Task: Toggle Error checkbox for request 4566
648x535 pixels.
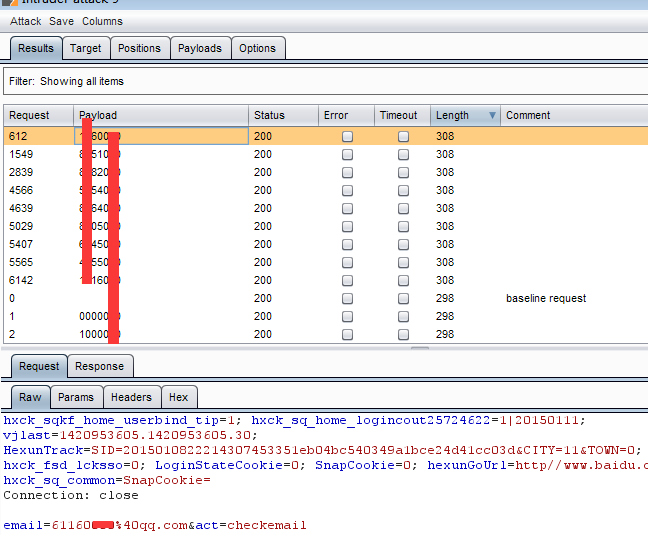Action: click(x=348, y=190)
